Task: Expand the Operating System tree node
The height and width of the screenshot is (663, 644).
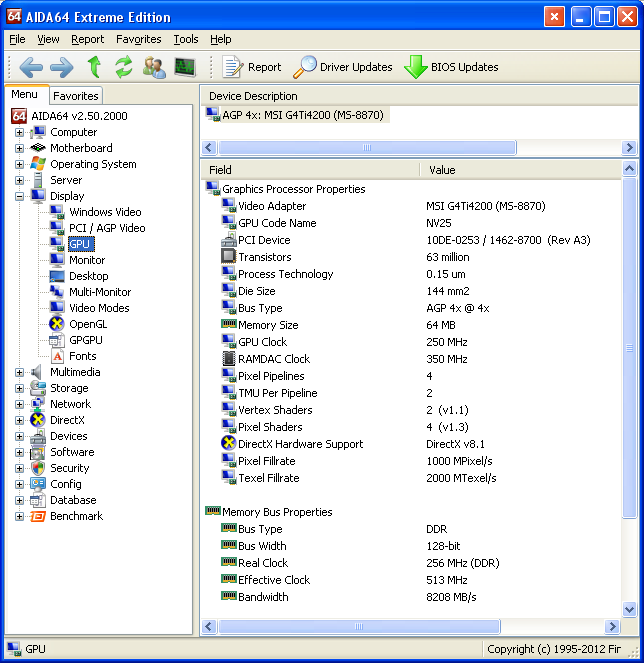Action: coord(19,164)
